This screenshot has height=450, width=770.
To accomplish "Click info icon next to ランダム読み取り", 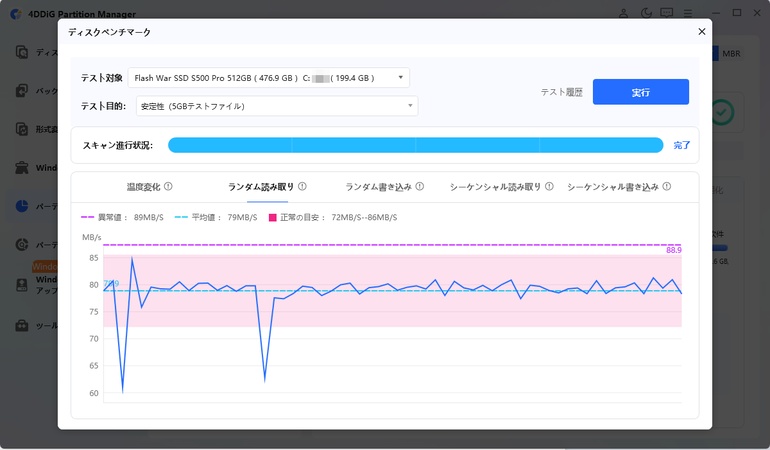I will (x=302, y=186).
